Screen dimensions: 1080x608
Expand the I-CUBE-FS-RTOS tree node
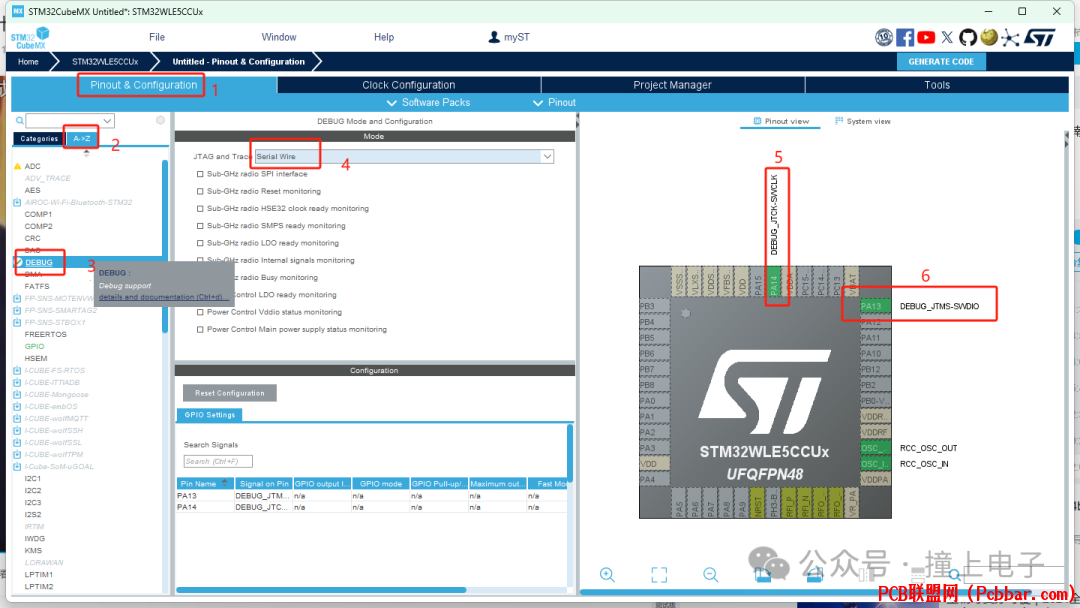(17, 370)
